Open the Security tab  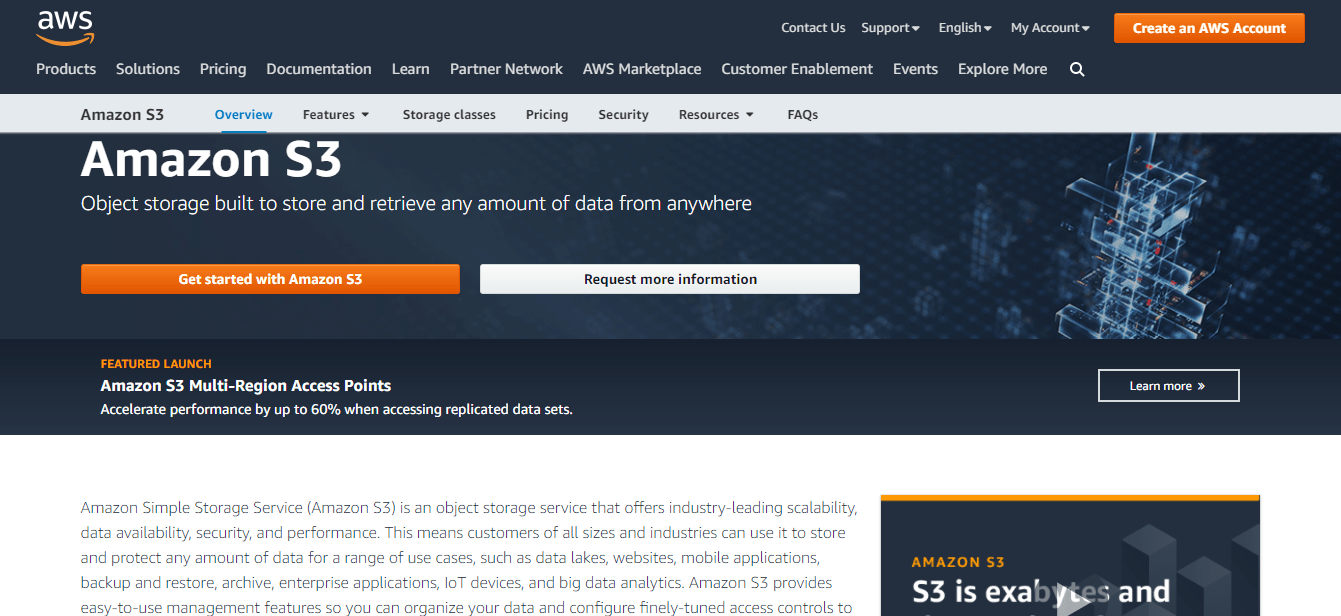(x=624, y=115)
